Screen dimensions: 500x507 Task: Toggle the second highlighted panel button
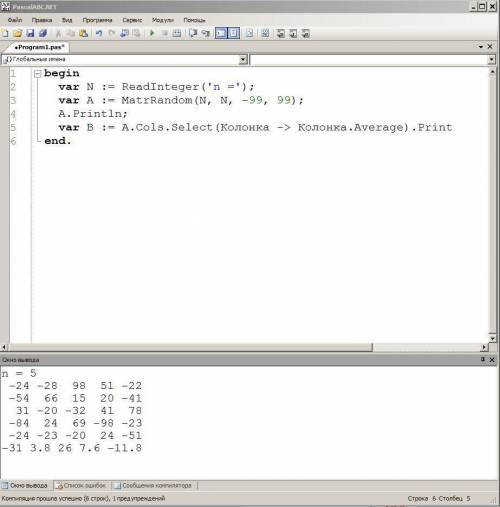tap(234, 33)
